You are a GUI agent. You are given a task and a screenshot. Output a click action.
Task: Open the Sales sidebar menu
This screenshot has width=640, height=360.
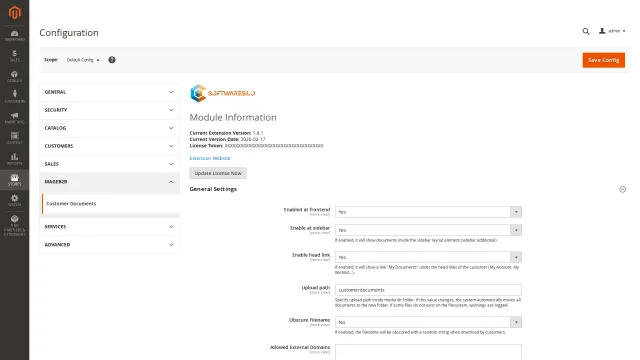pos(14,56)
